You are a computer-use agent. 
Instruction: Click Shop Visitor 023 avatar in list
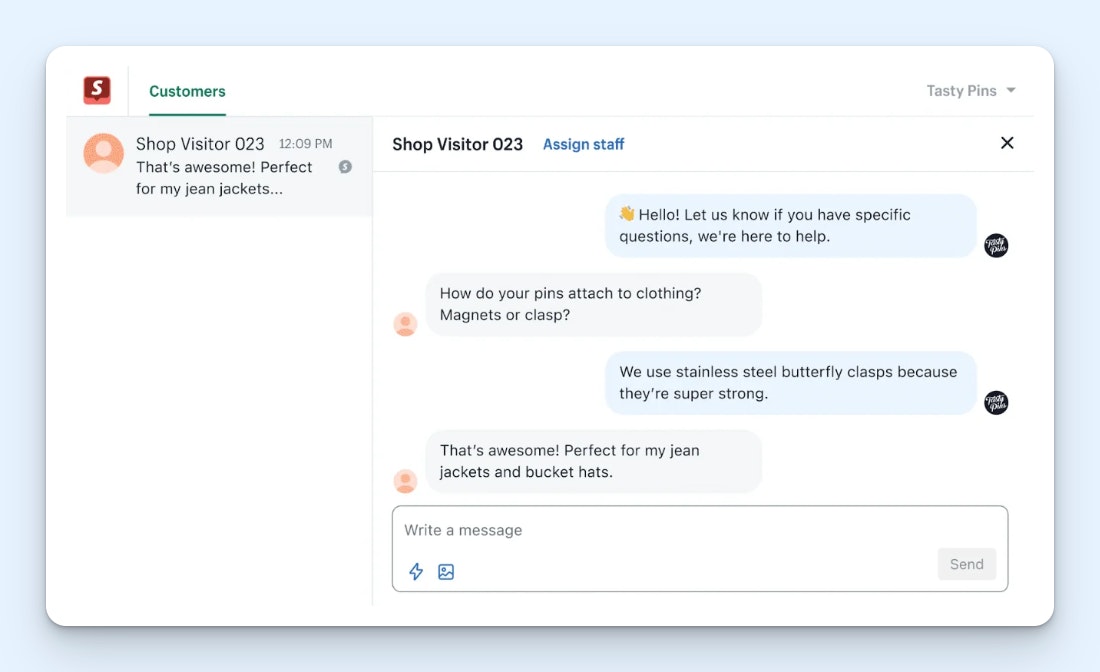coord(104,154)
